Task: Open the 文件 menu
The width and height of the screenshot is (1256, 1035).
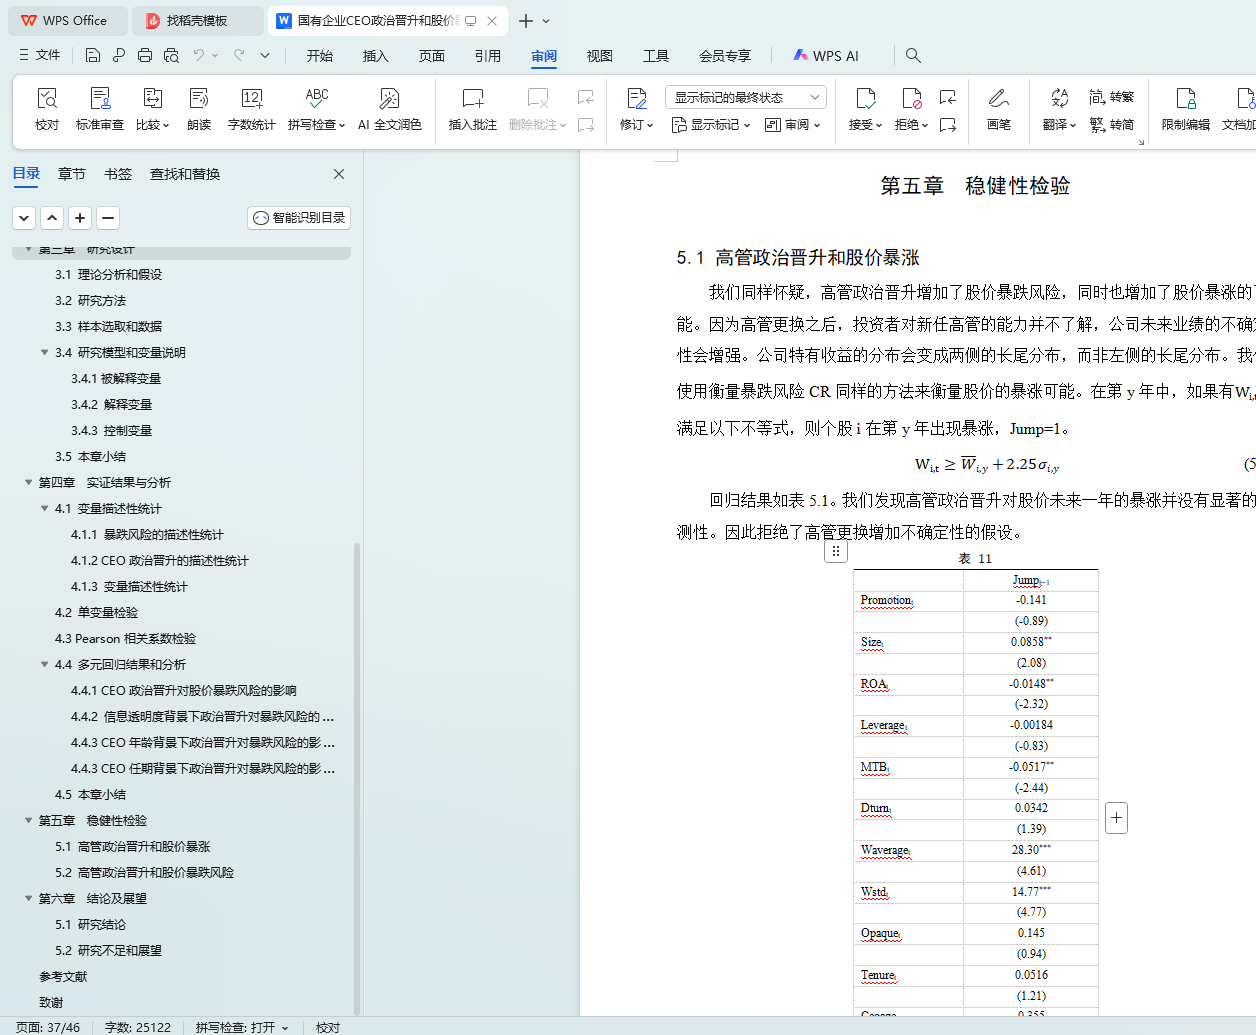Action: [x=40, y=55]
